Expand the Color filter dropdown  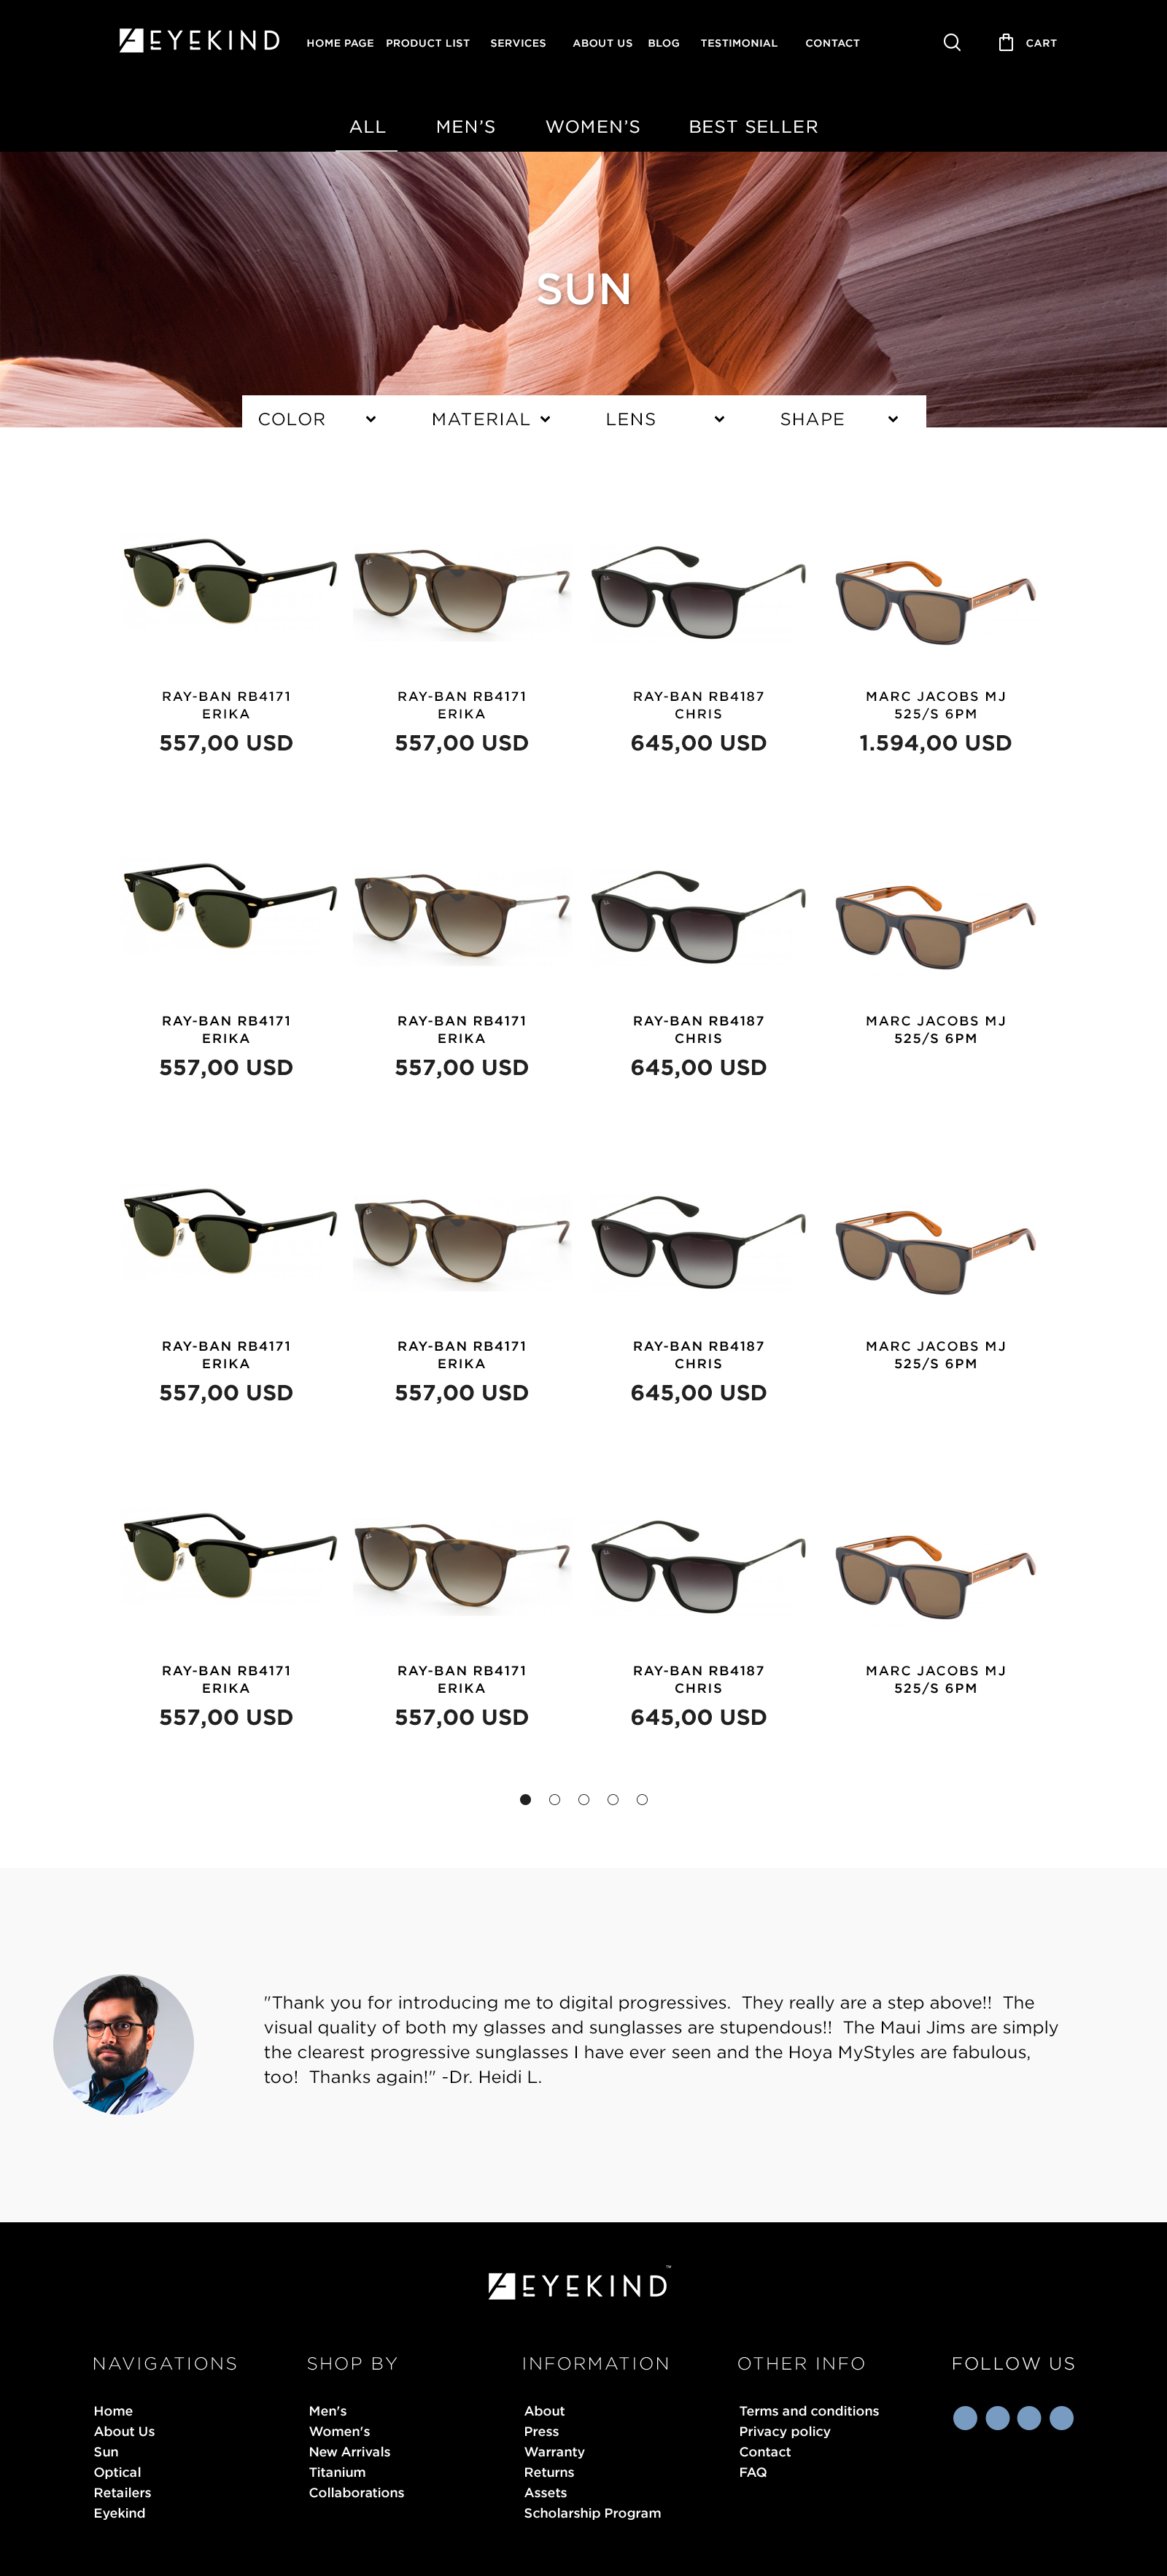(x=317, y=419)
